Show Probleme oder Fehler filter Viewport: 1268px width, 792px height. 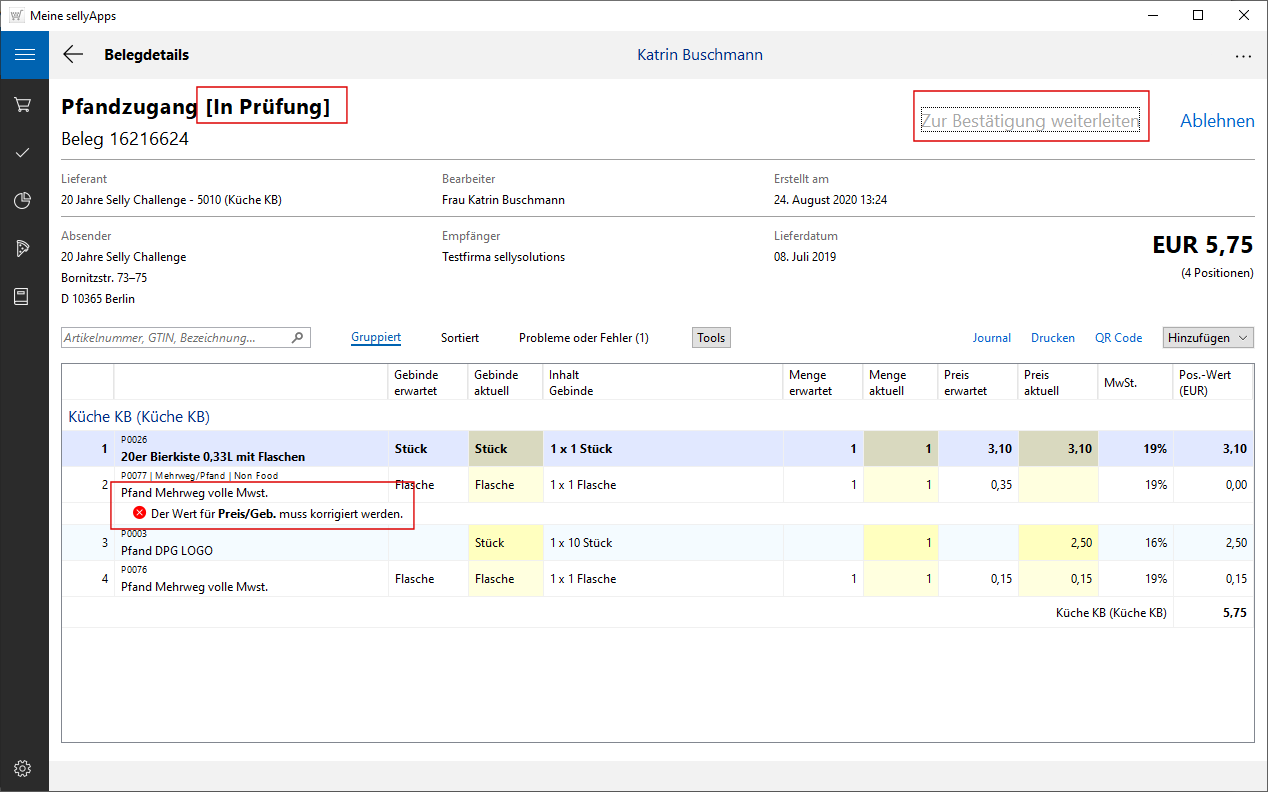click(583, 338)
